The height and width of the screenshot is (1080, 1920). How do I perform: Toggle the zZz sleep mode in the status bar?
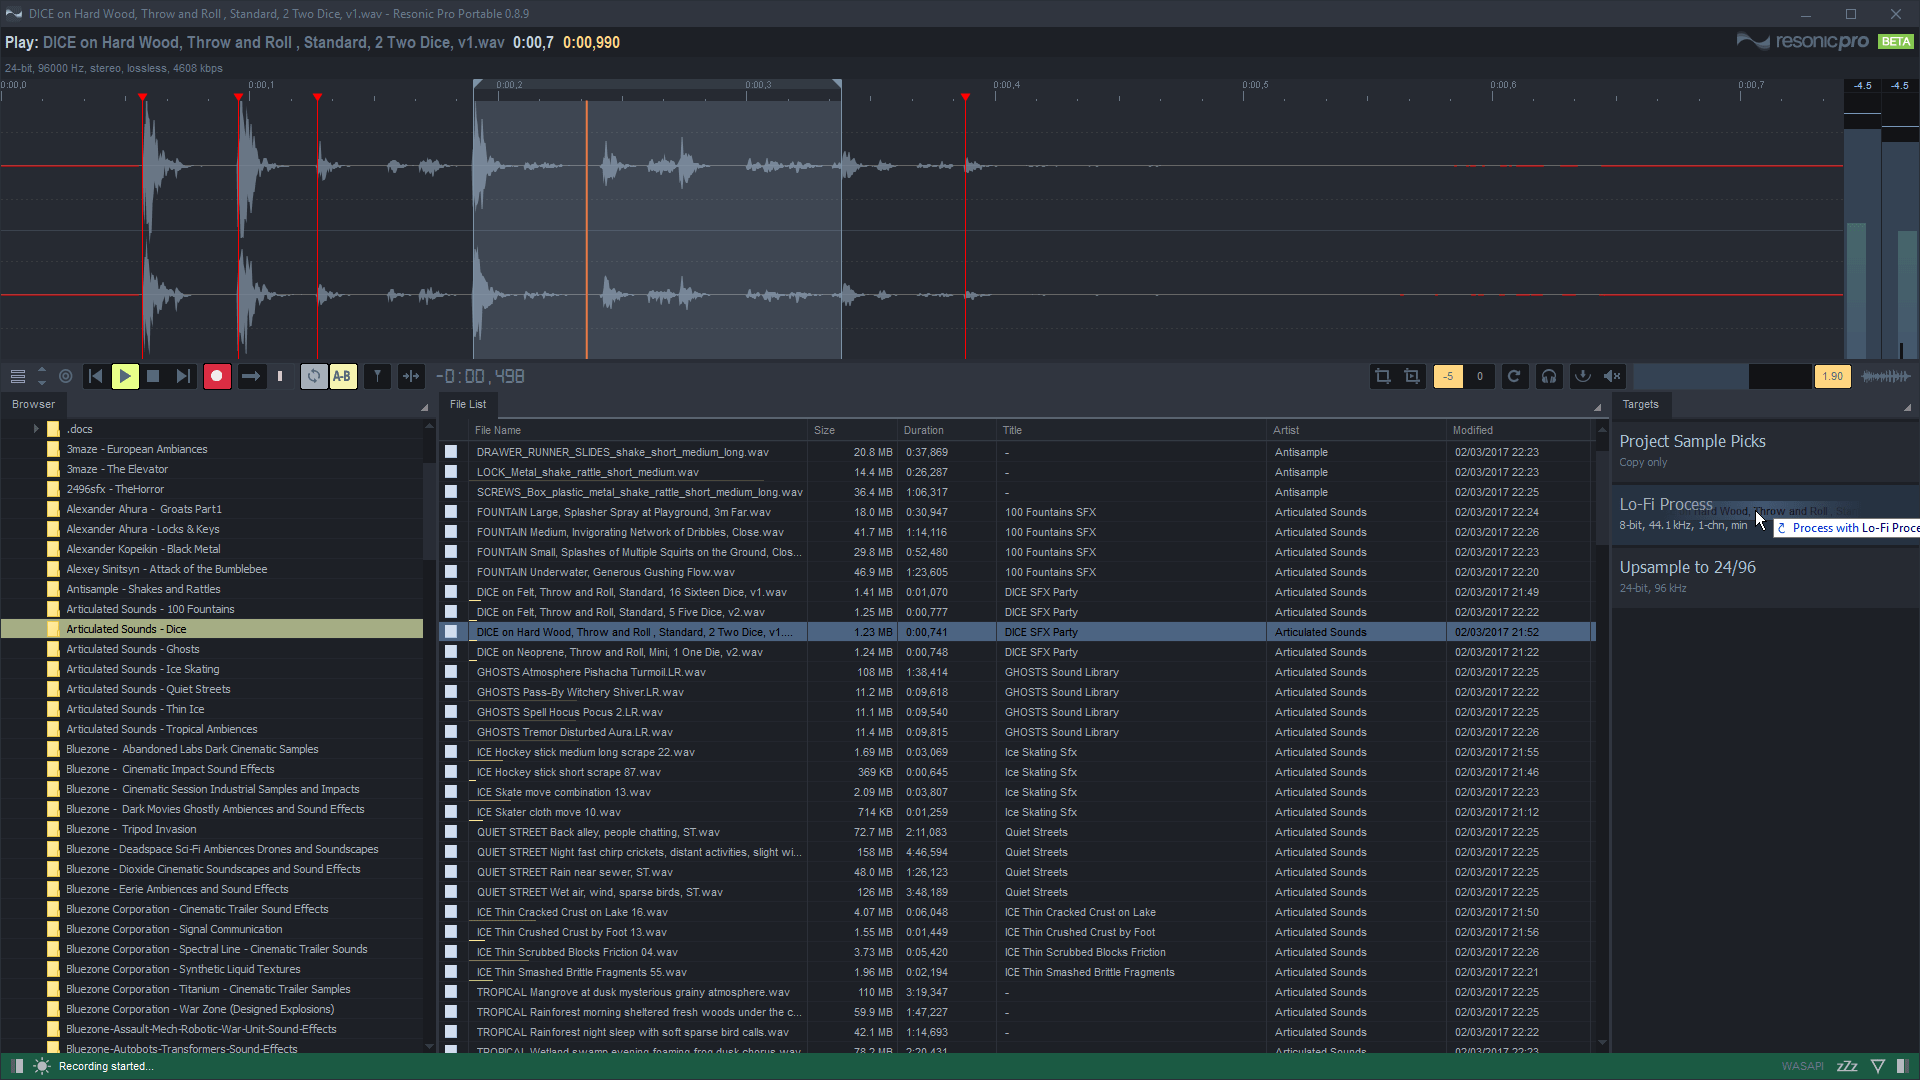coord(1846,1066)
